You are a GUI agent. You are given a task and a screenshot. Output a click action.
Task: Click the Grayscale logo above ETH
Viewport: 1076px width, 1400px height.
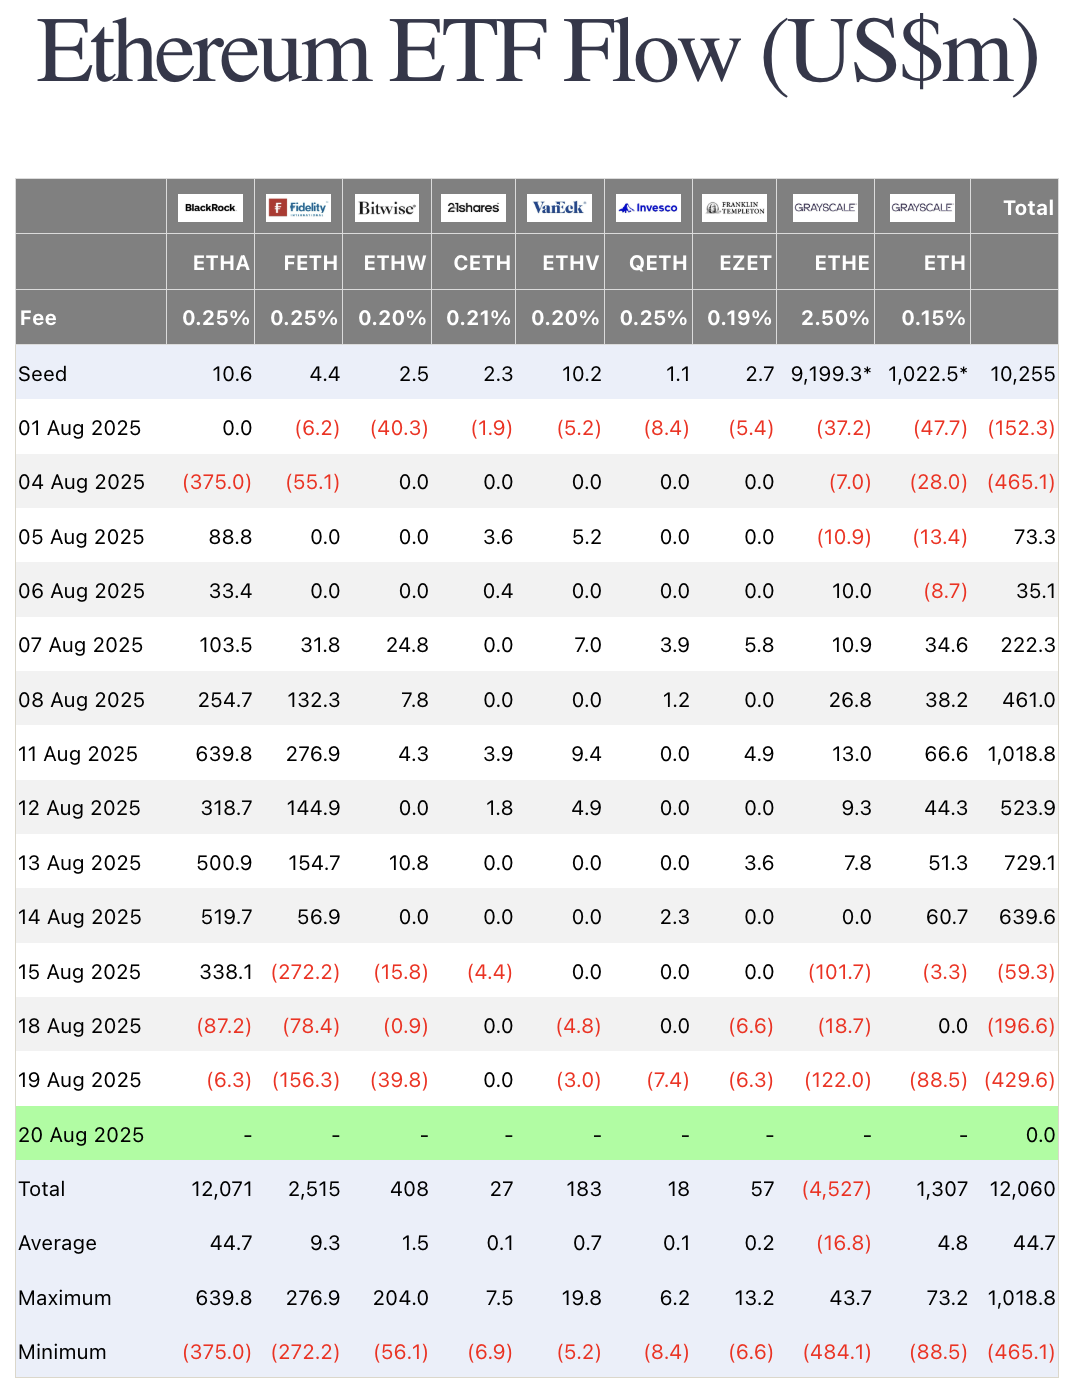(922, 208)
